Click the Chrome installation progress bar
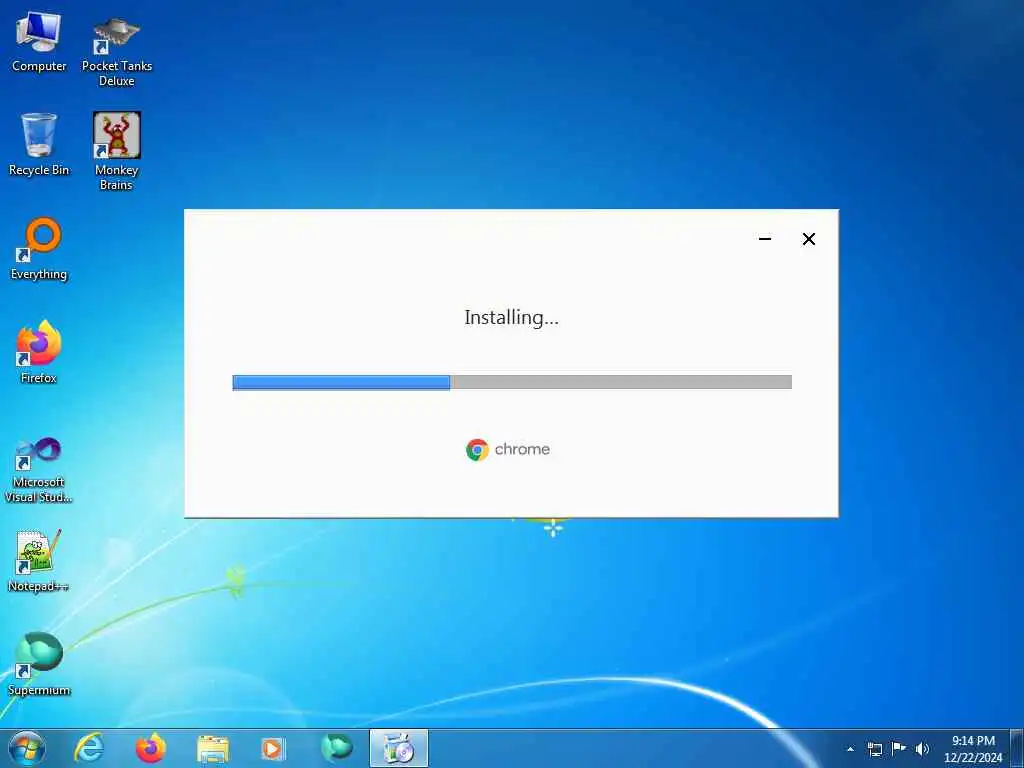The width and height of the screenshot is (1024, 768). (512, 382)
